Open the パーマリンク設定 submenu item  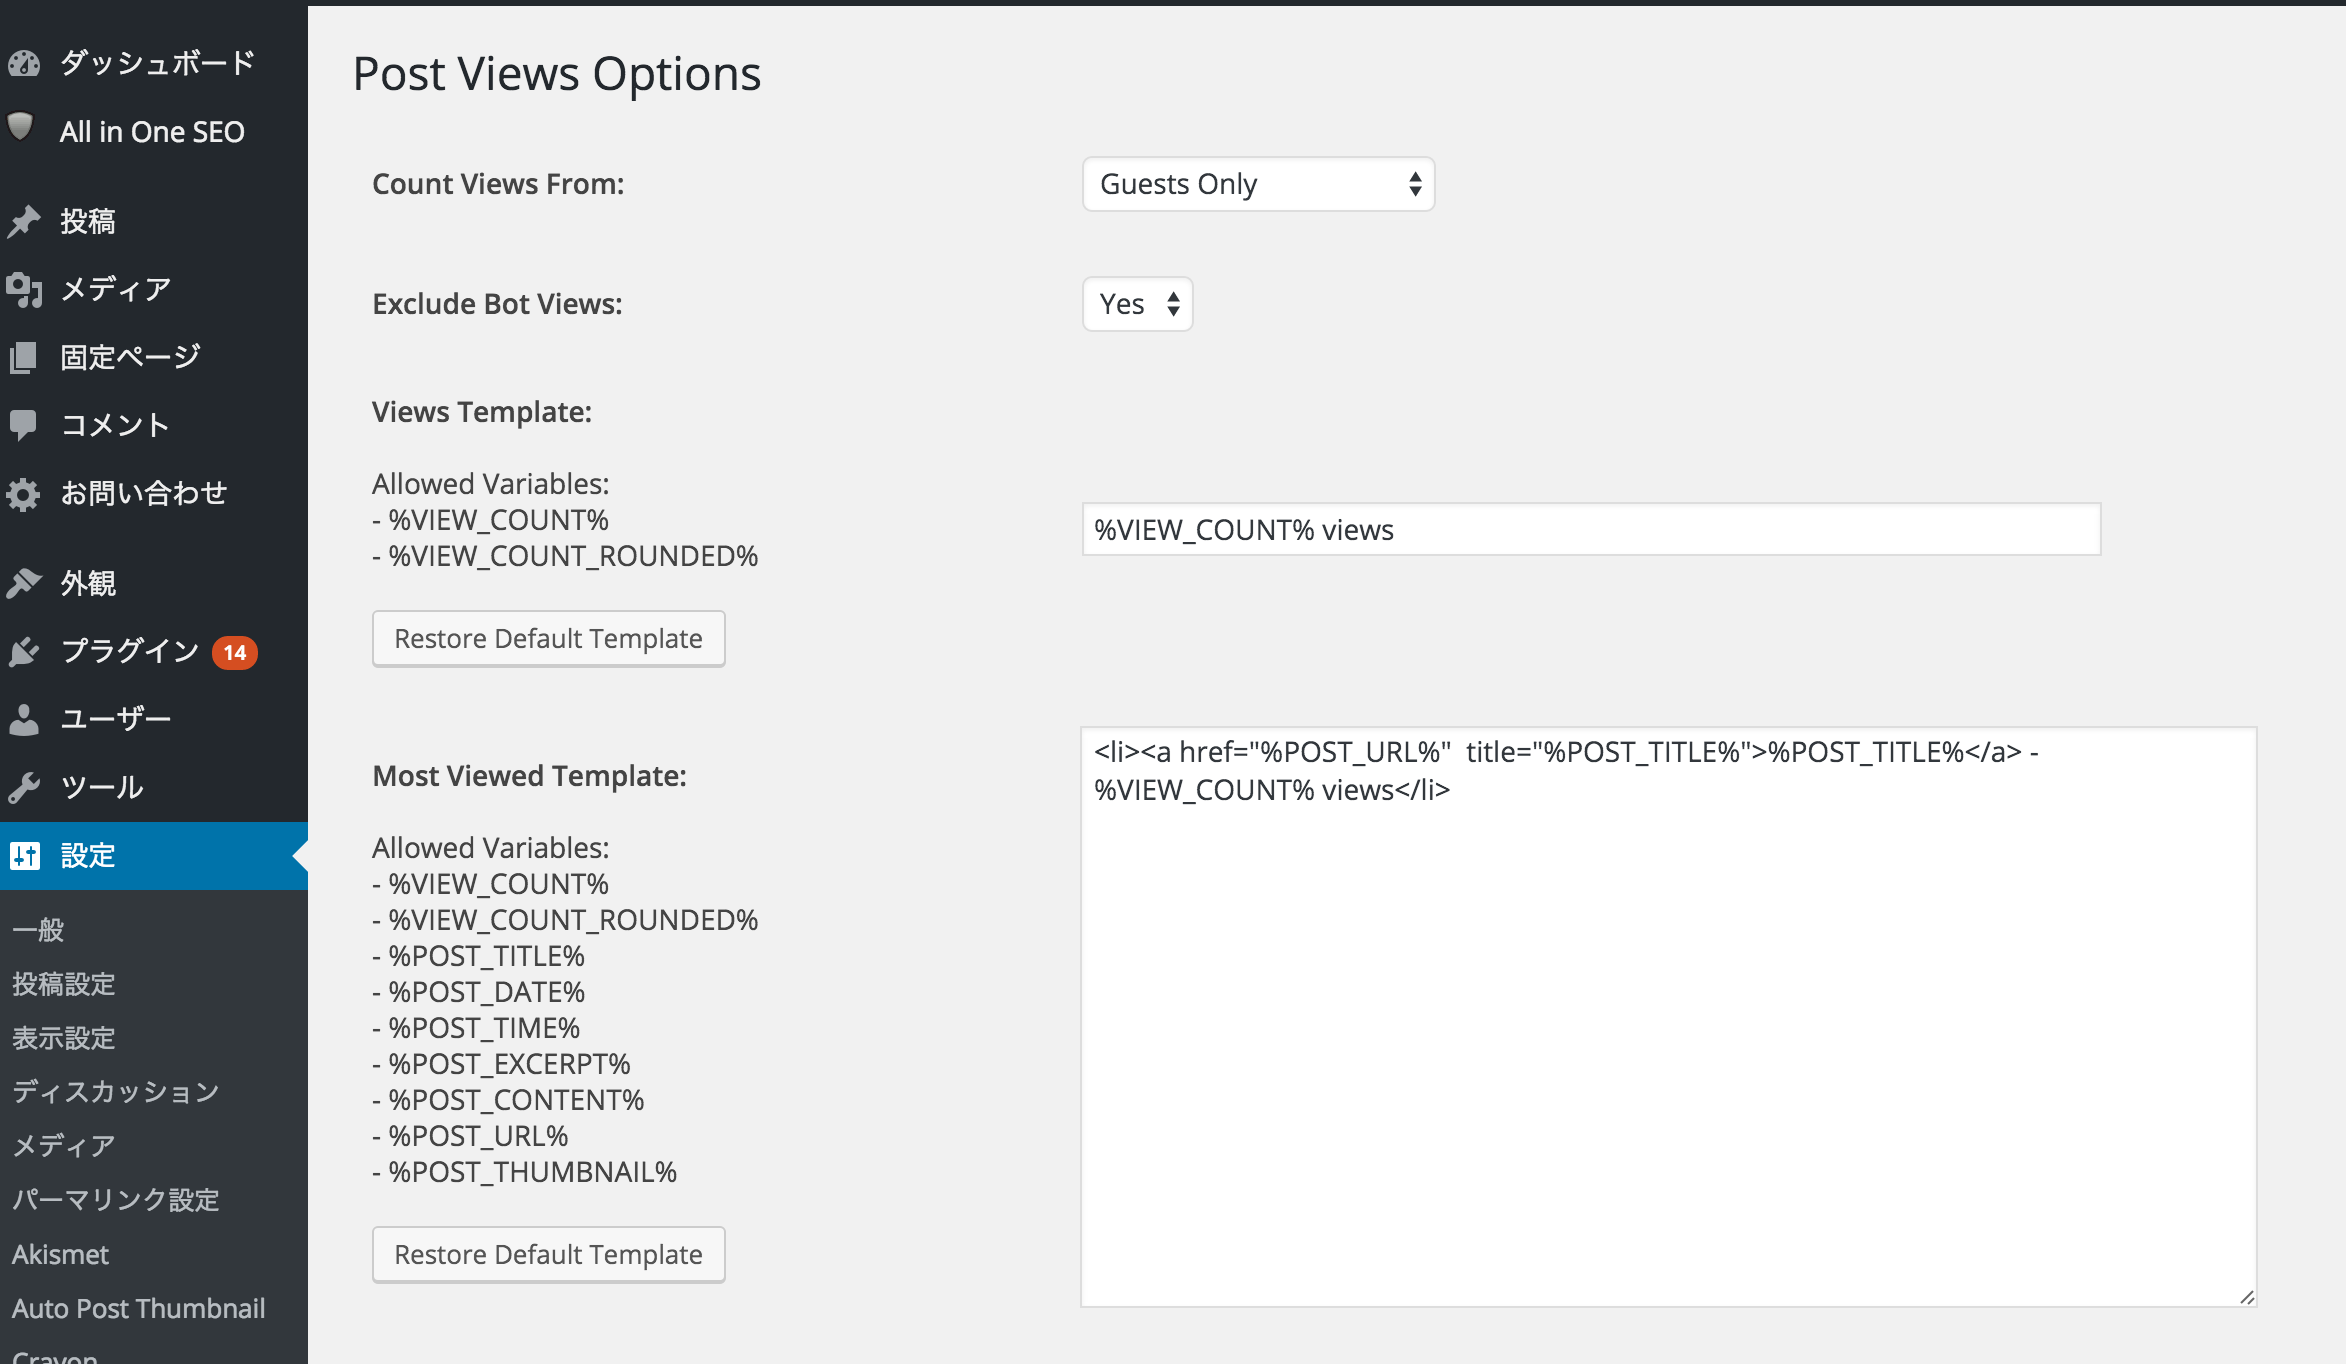coord(116,1200)
